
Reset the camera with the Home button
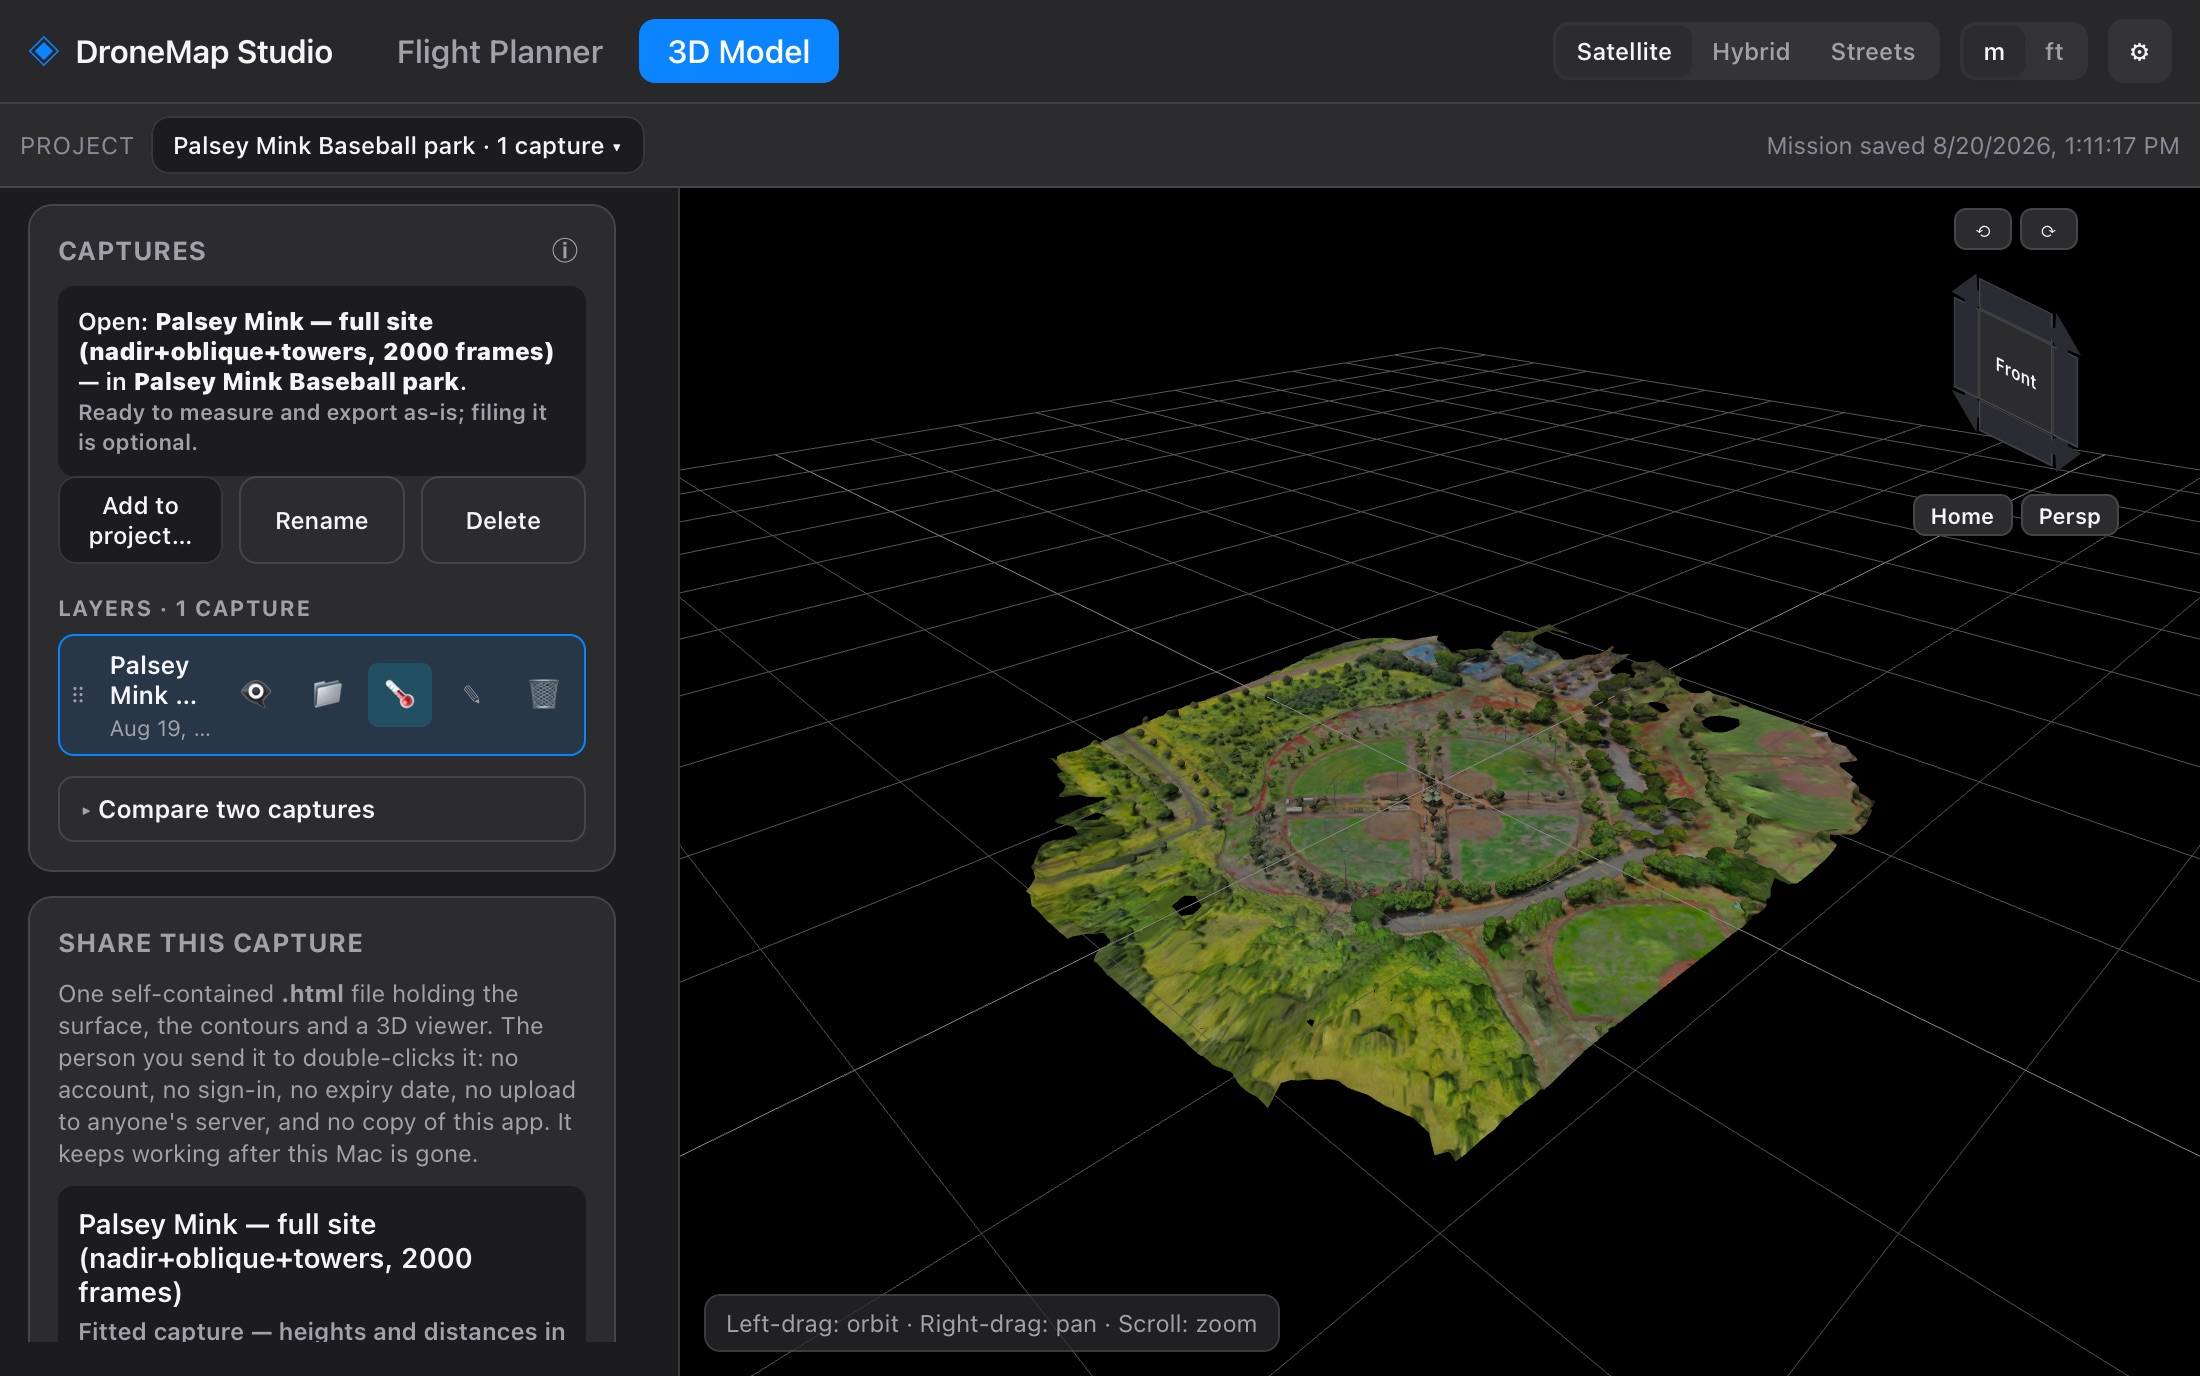[1962, 516]
